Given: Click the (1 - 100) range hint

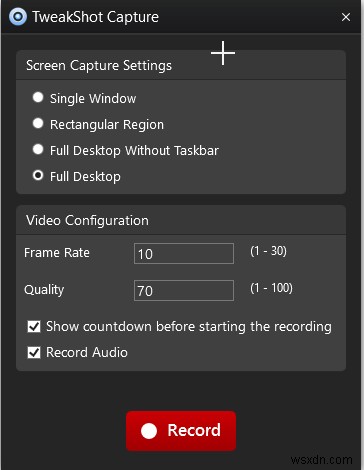Looking at the screenshot, I should point(271,288).
